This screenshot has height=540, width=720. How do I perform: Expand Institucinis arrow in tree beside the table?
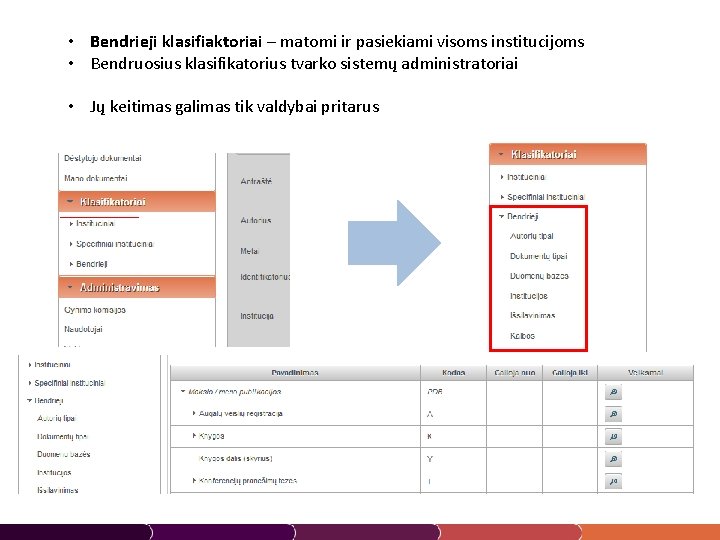[30, 365]
